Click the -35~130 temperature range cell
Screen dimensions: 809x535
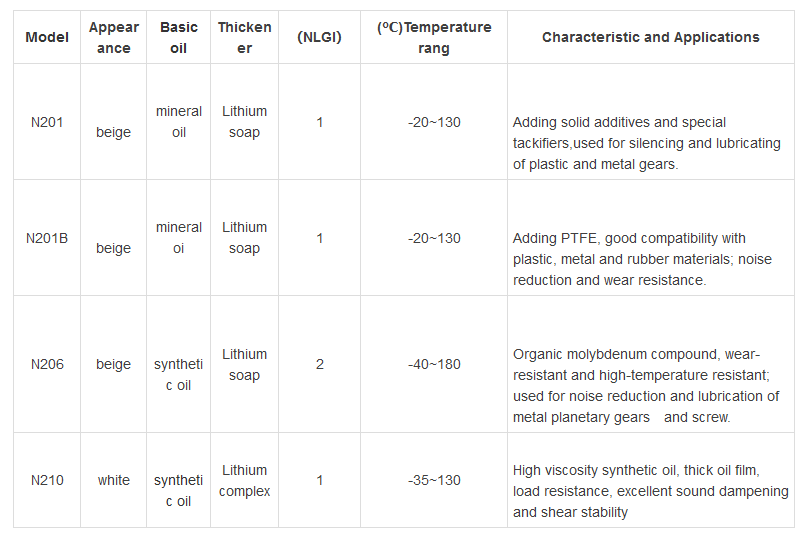point(434,480)
